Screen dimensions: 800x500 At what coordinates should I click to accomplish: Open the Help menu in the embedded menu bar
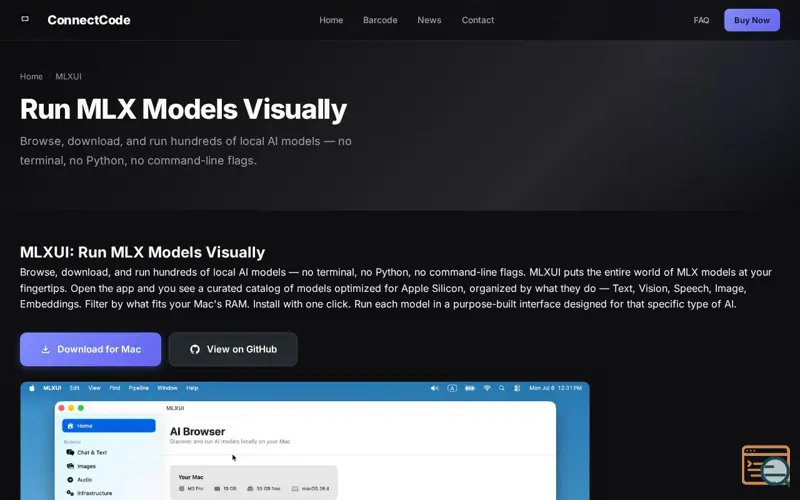click(192, 388)
